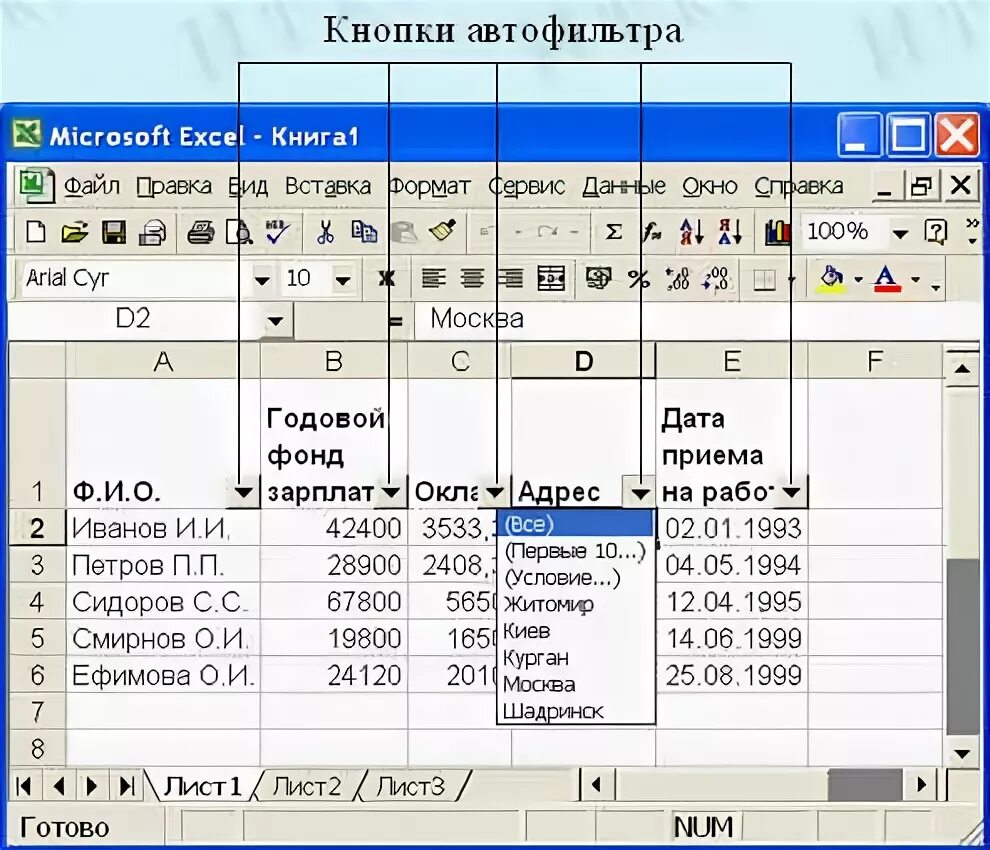Click the Help question mark icon
This screenshot has width=990, height=850.
[x=935, y=232]
